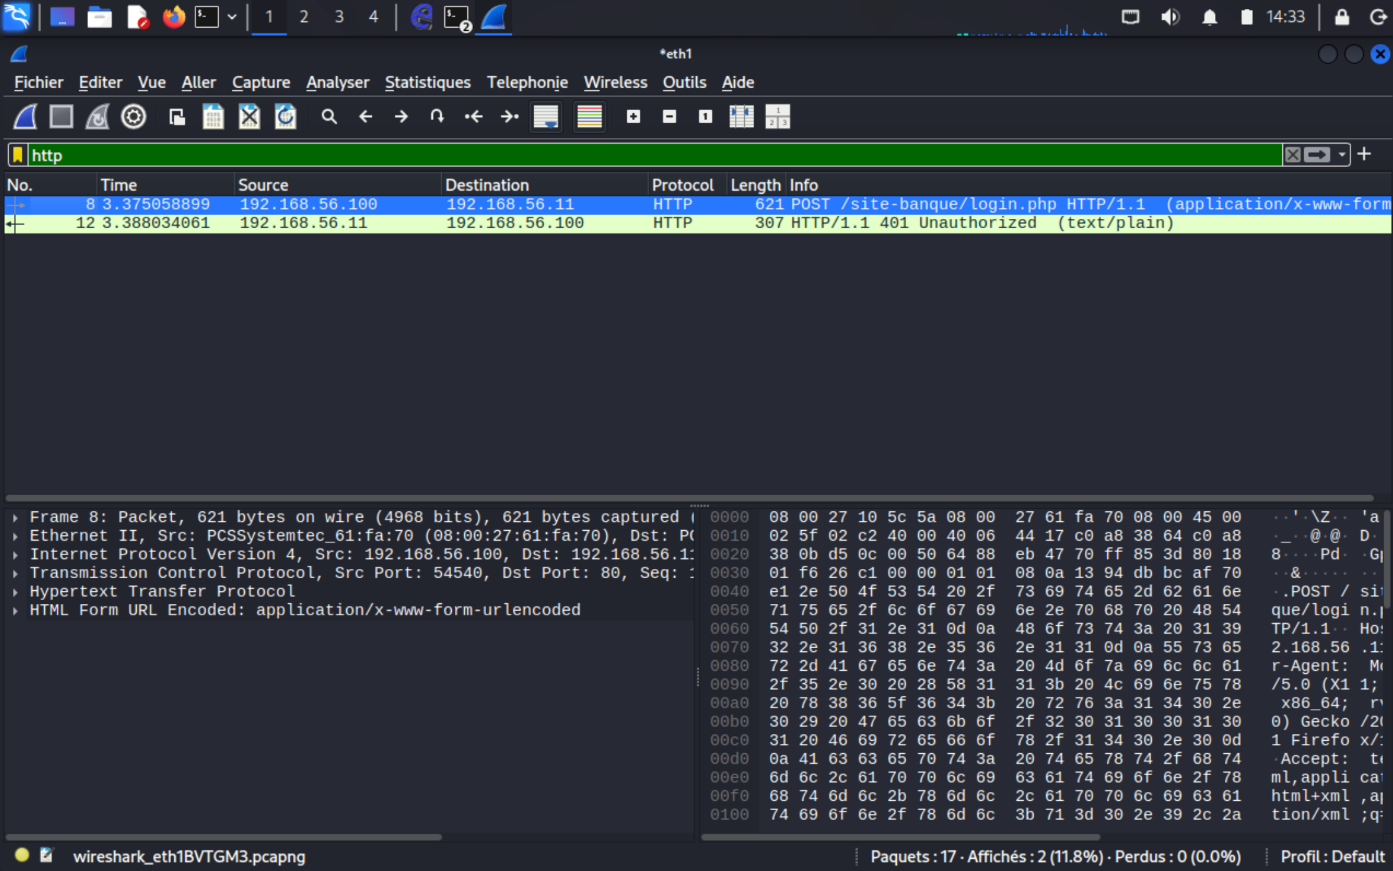1393x871 pixels.
Task: Restart the current capture
Action: click(x=96, y=116)
